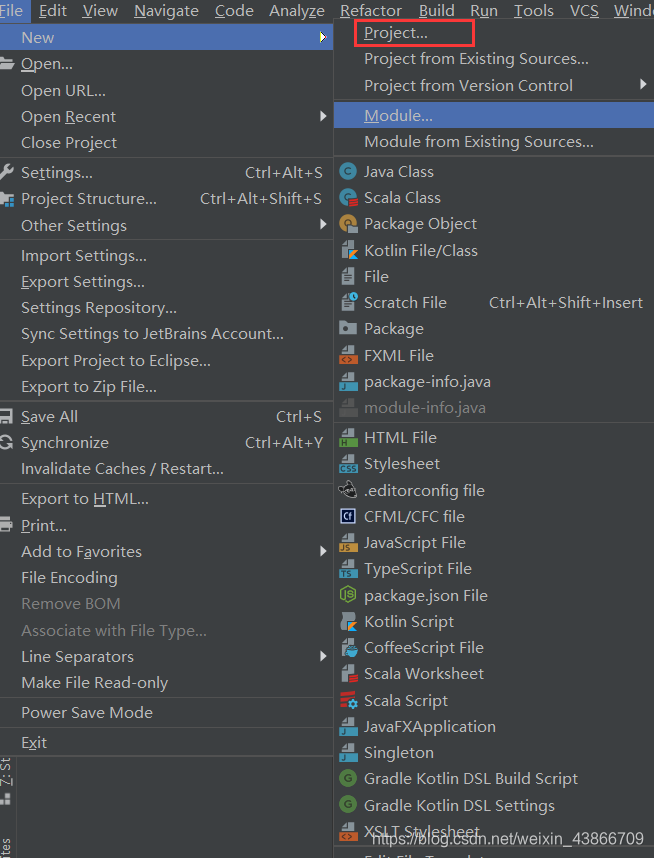Click the Scala Class icon
The height and width of the screenshot is (858, 654).
click(348, 198)
